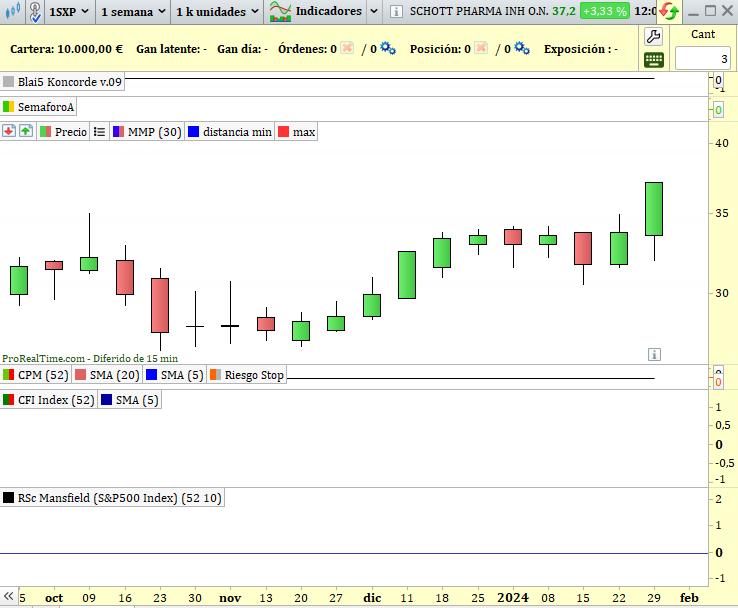
Task: Select the SMA (20) indicator label
Action: (x=107, y=375)
